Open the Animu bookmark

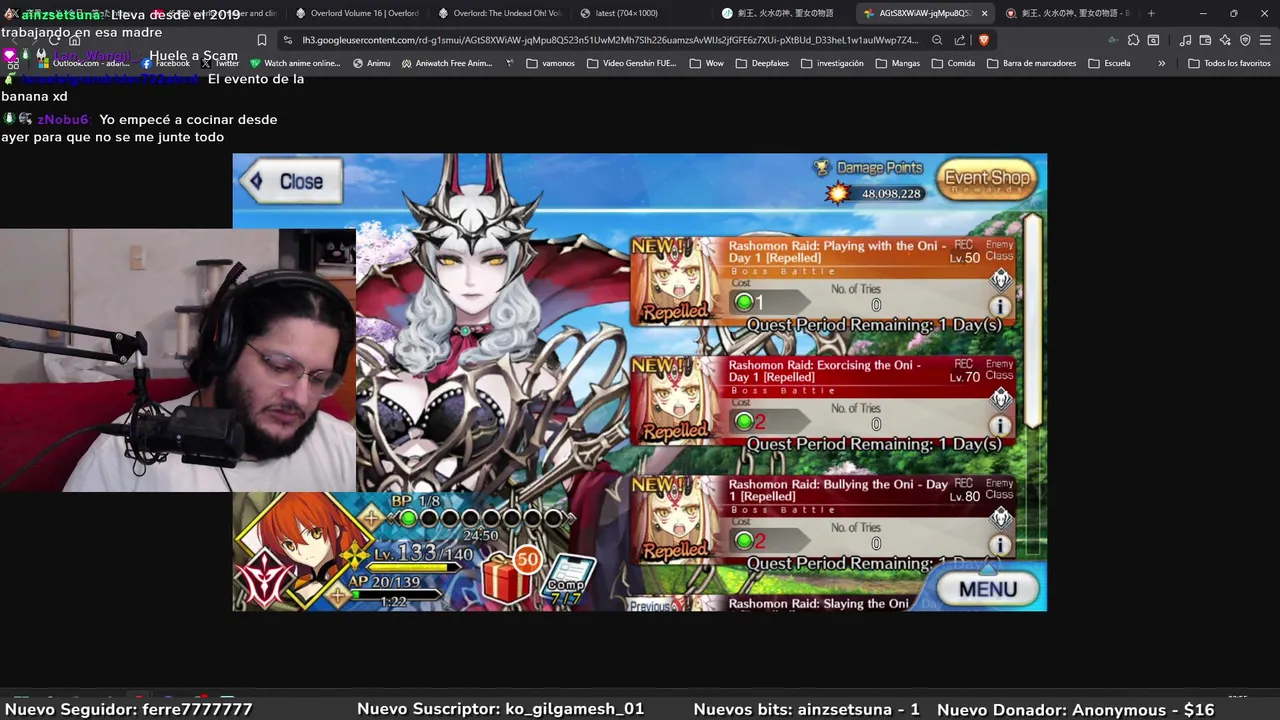click(x=372, y=63)
